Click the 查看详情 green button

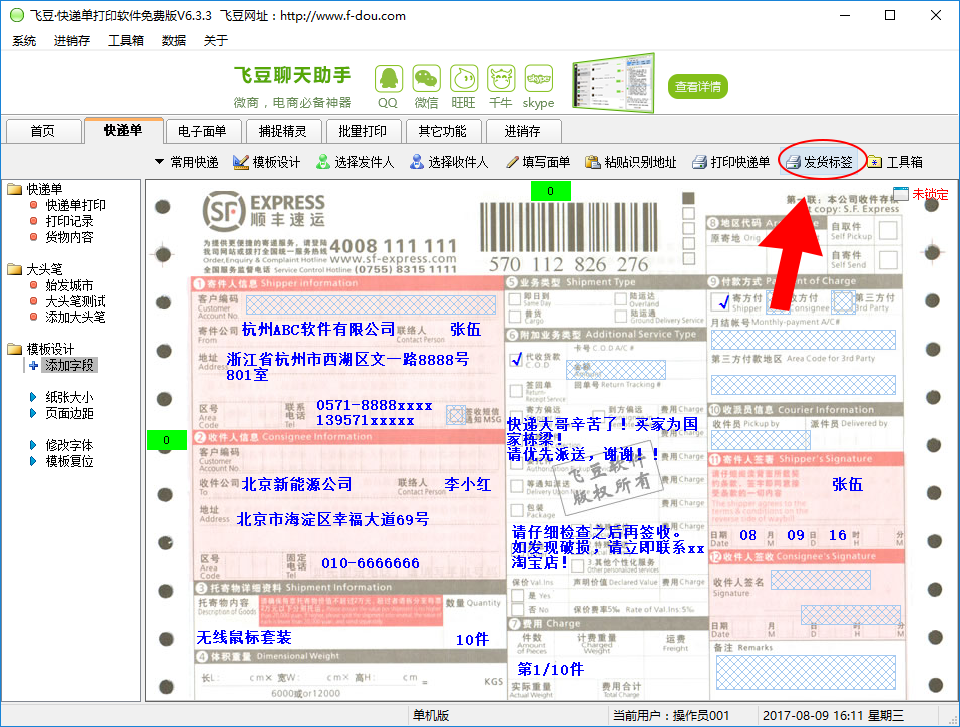[697, 86]
